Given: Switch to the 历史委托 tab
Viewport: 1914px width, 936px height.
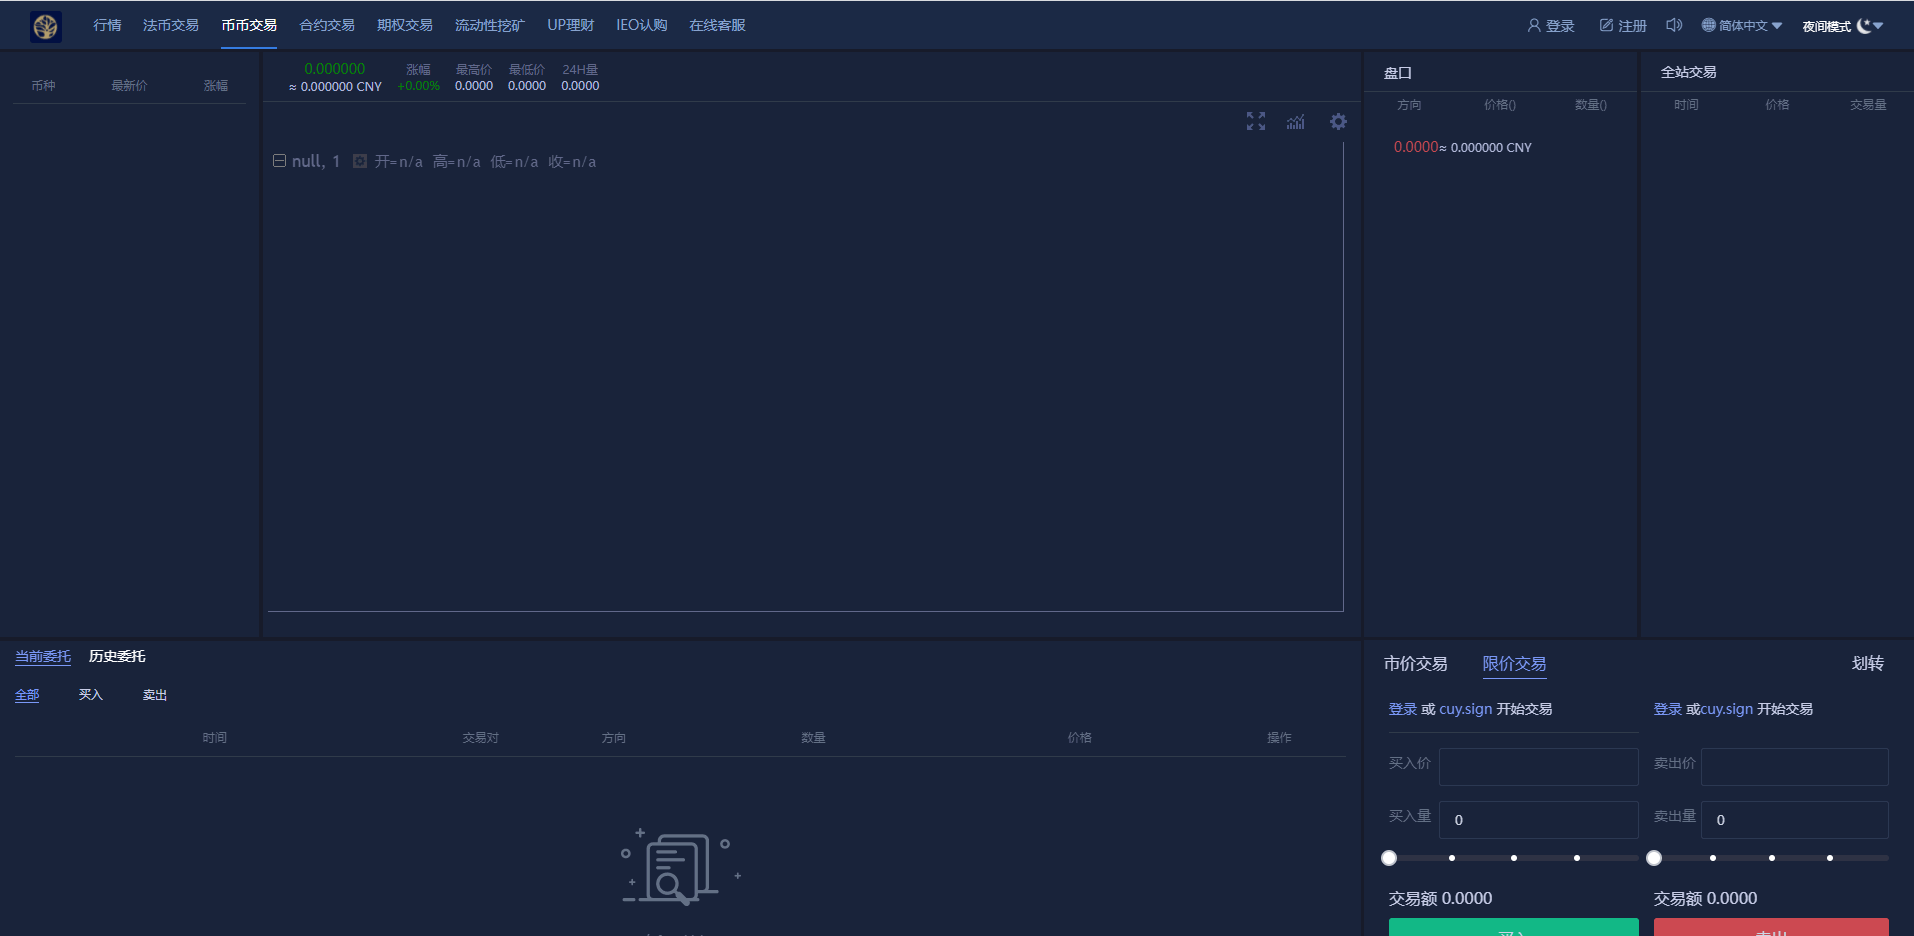Looking at the screenshot, I should (x=117, y=657).
